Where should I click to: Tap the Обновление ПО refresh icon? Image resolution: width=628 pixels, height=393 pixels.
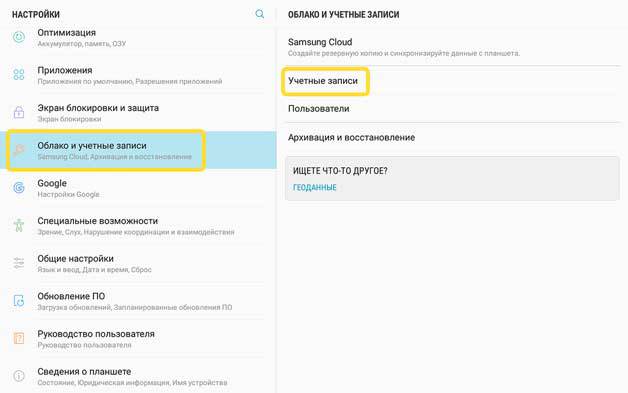click(x=19, y=300)
